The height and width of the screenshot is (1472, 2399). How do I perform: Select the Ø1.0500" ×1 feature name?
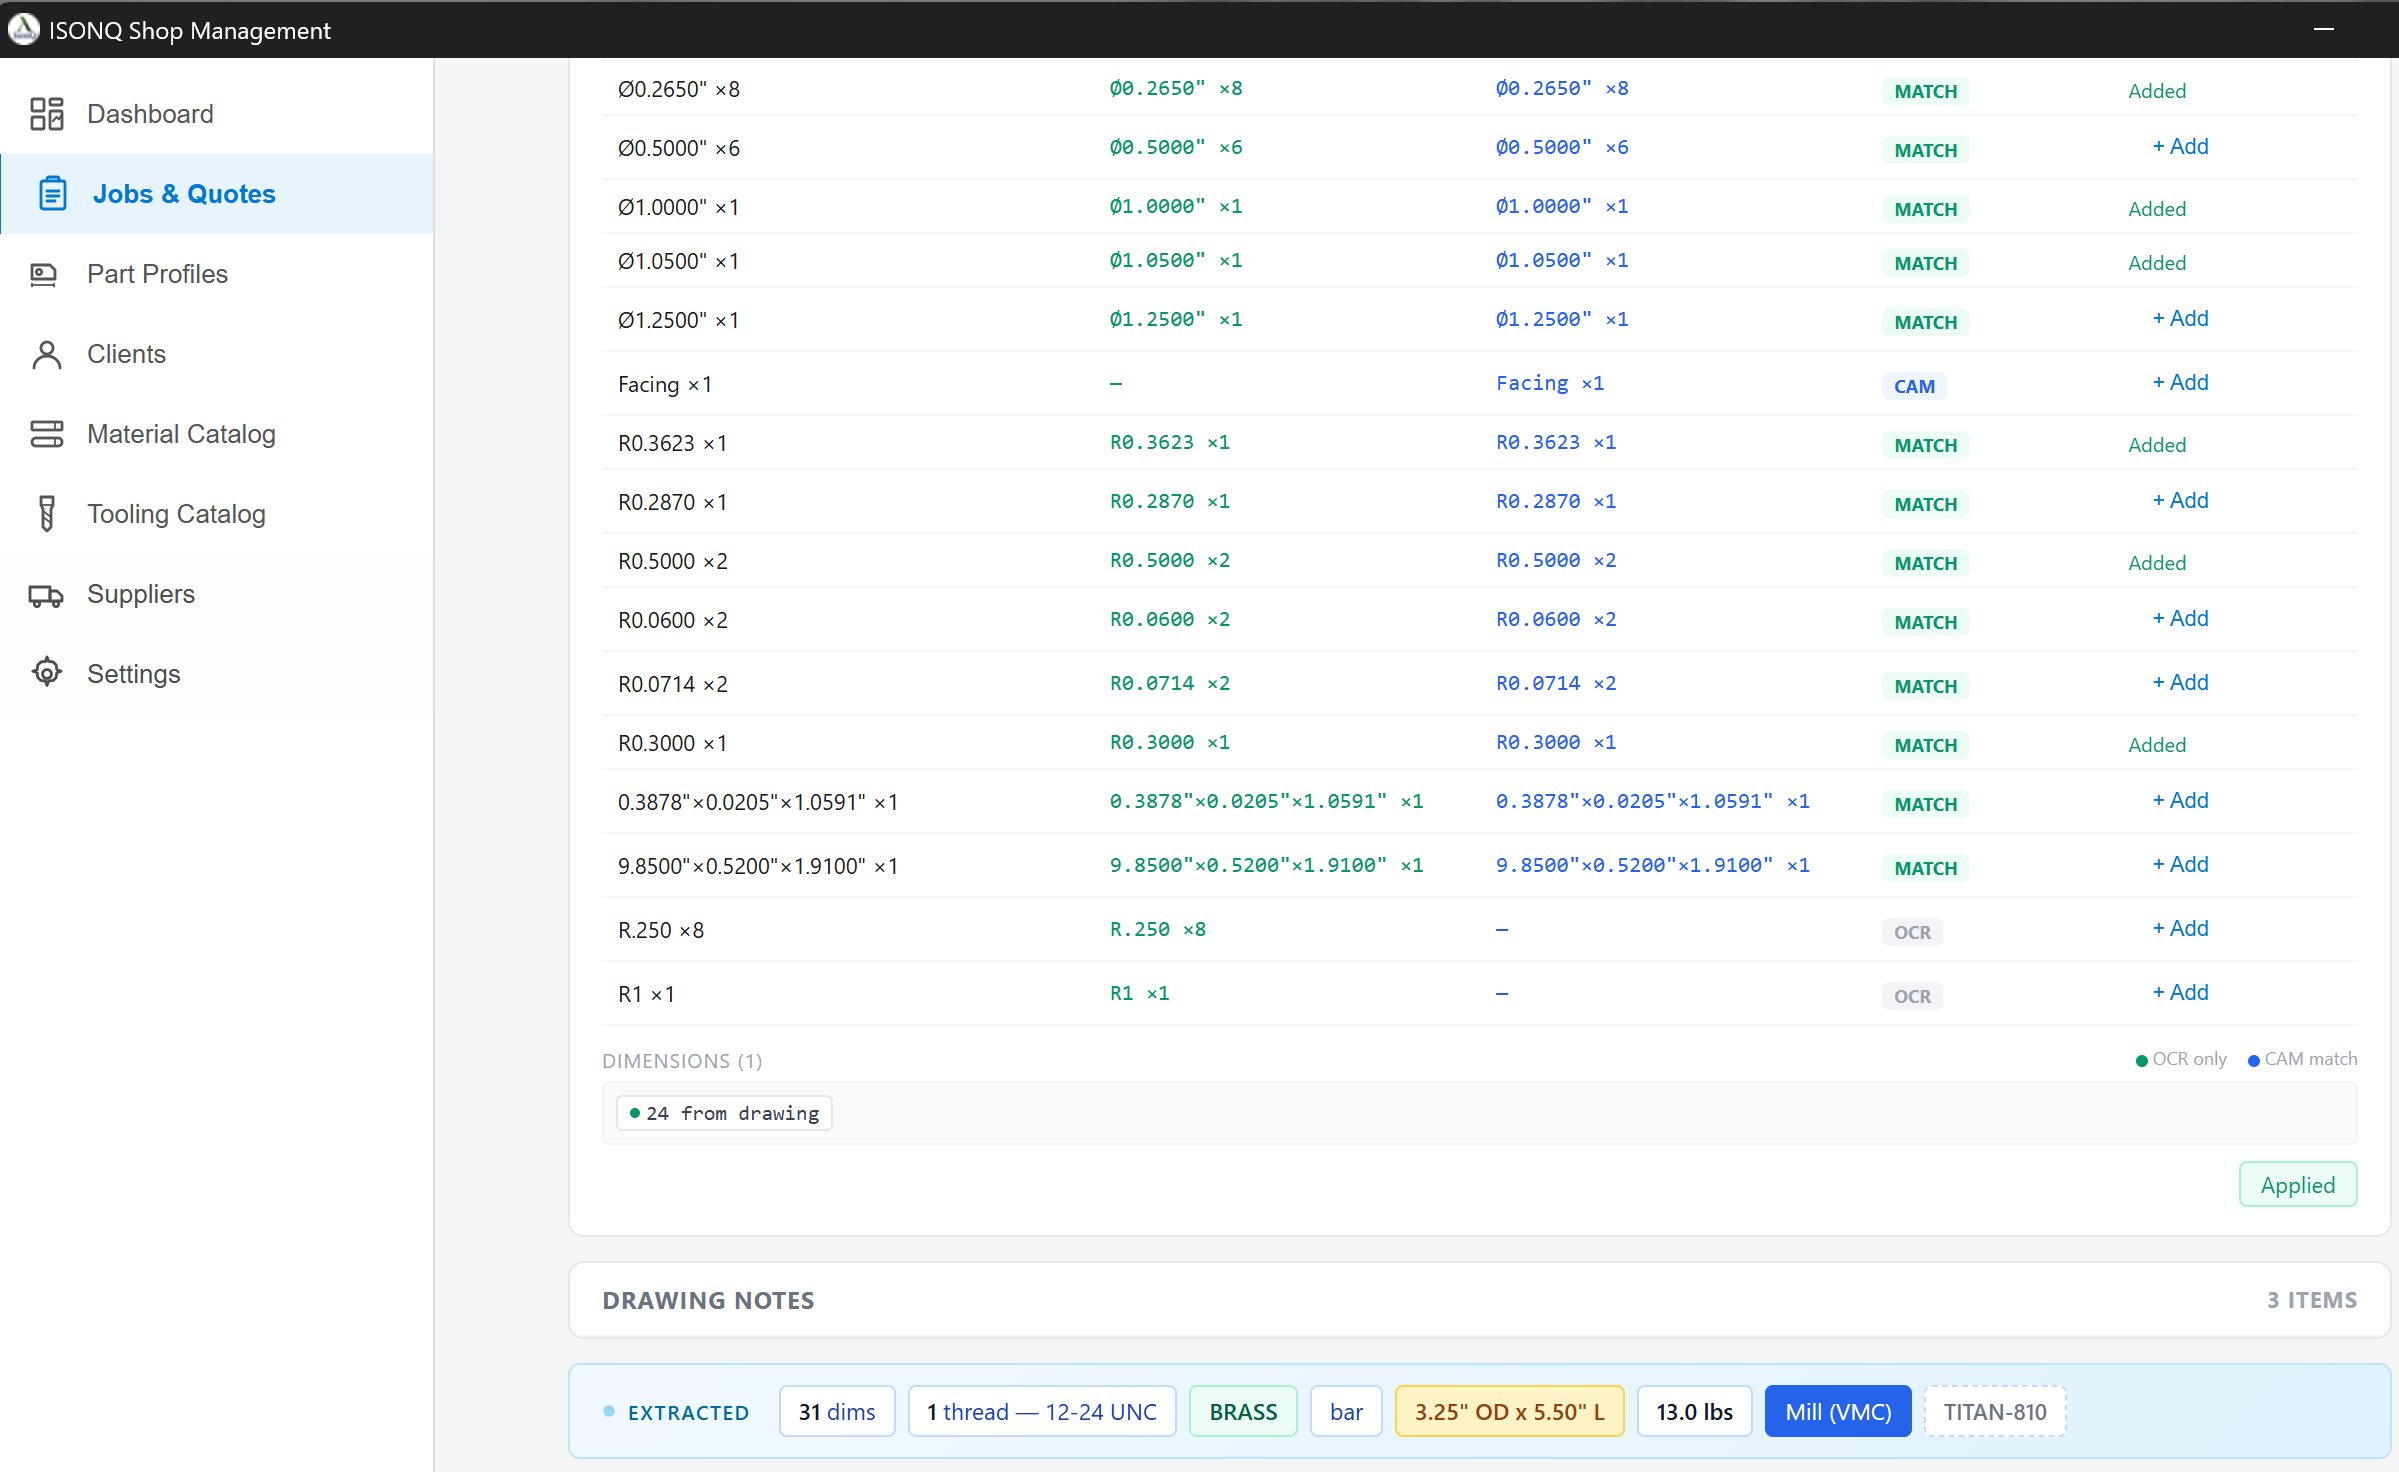point(678,261)
